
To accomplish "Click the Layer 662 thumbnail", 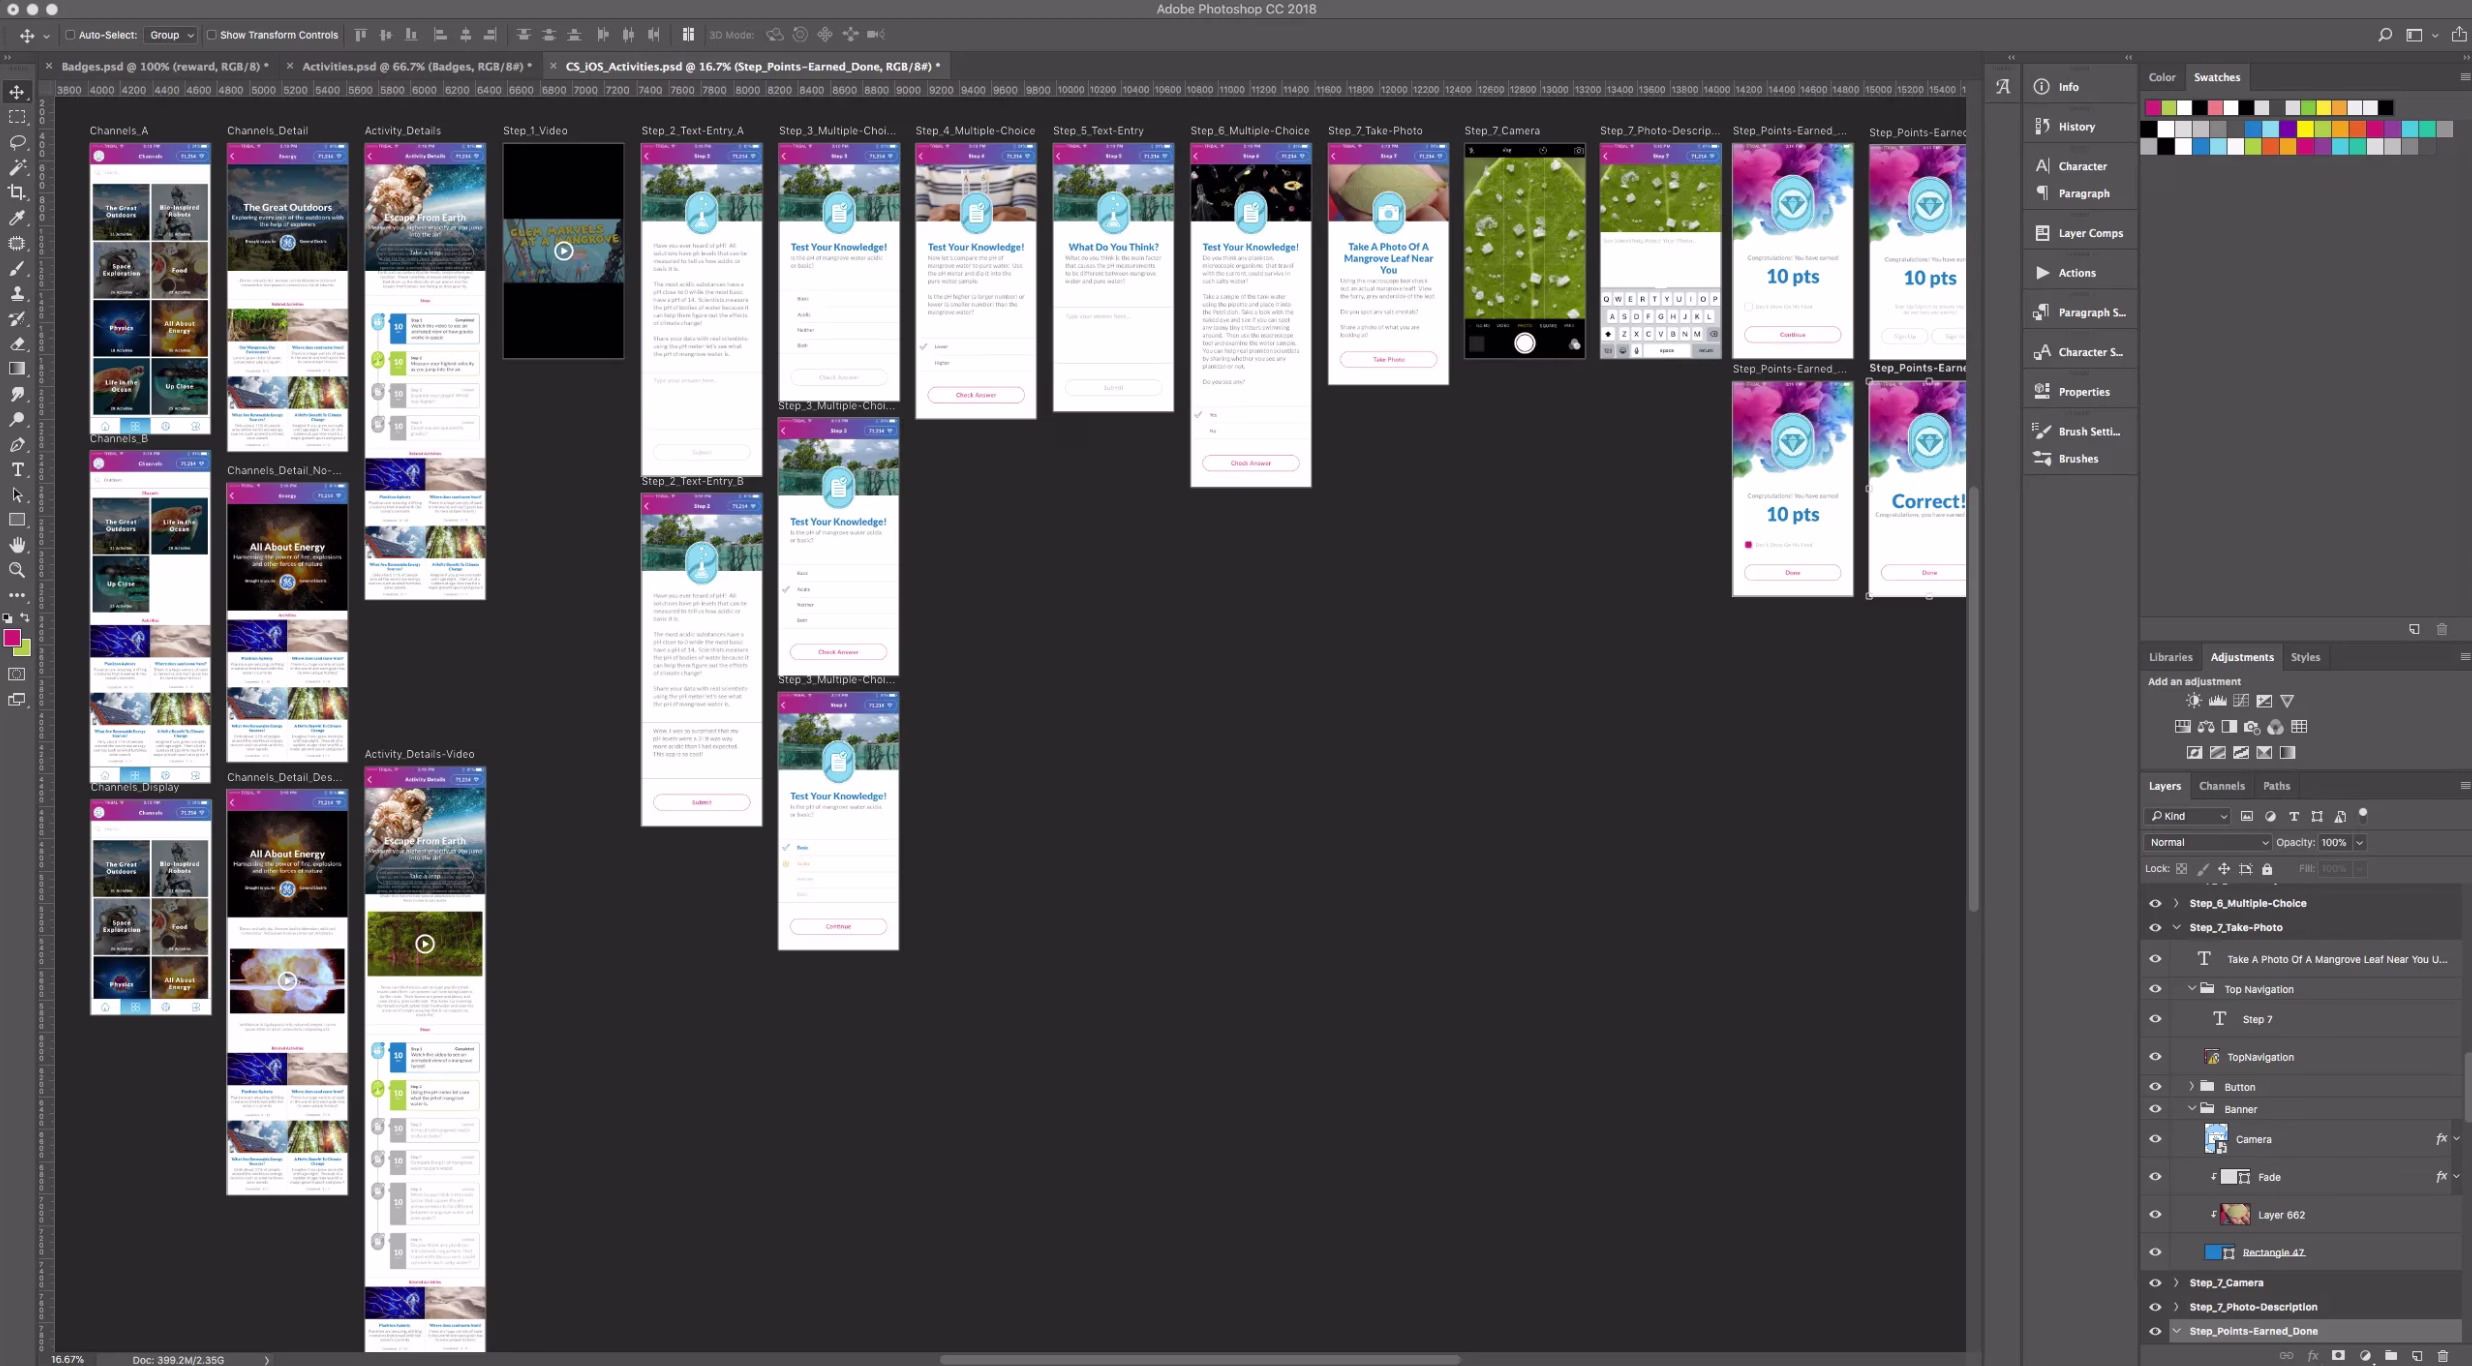I will tap(2234, 1214).
